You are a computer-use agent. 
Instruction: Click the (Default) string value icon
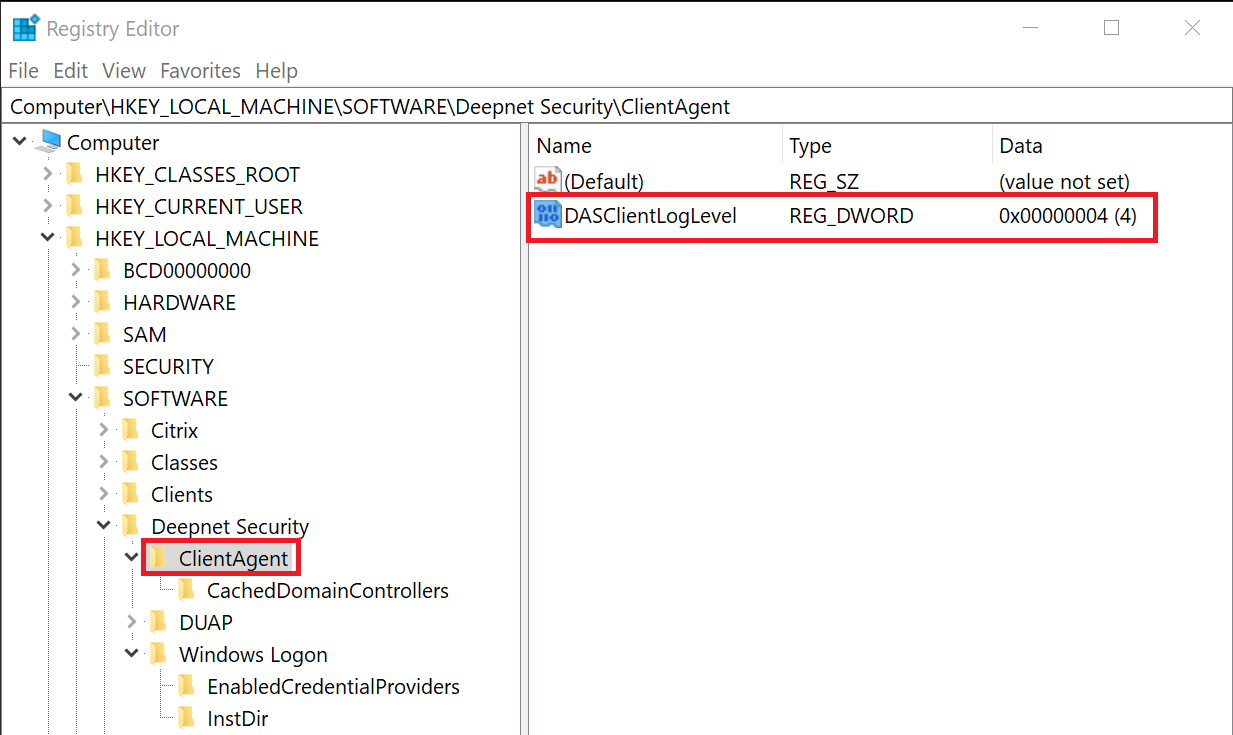pyautogui.click(x=548, y=181)
